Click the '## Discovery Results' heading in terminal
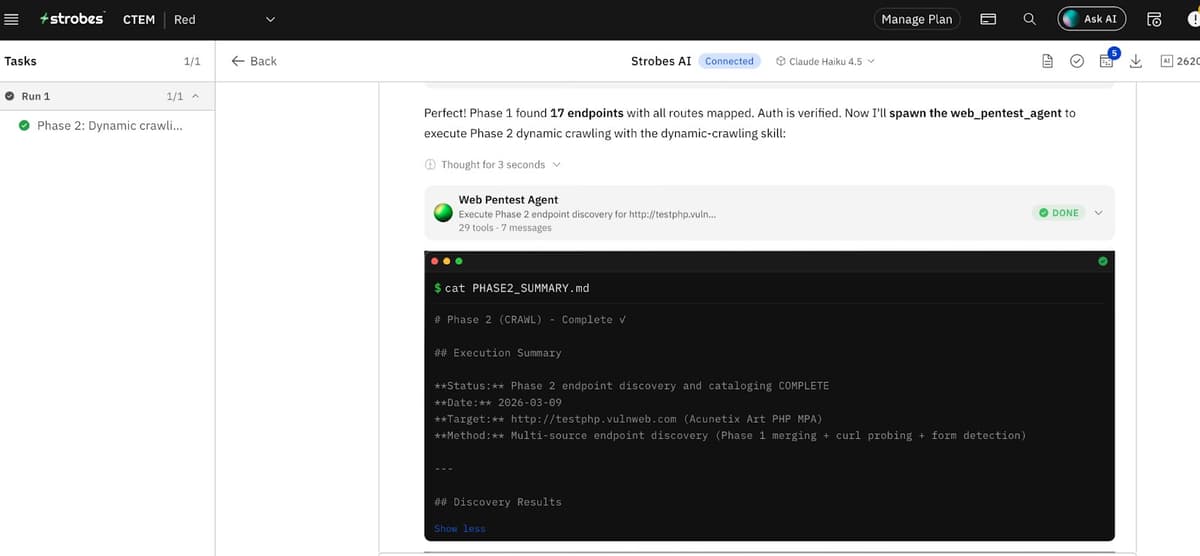The height and width of the screenshot is (556, 1200). click(x=498, y=502)
